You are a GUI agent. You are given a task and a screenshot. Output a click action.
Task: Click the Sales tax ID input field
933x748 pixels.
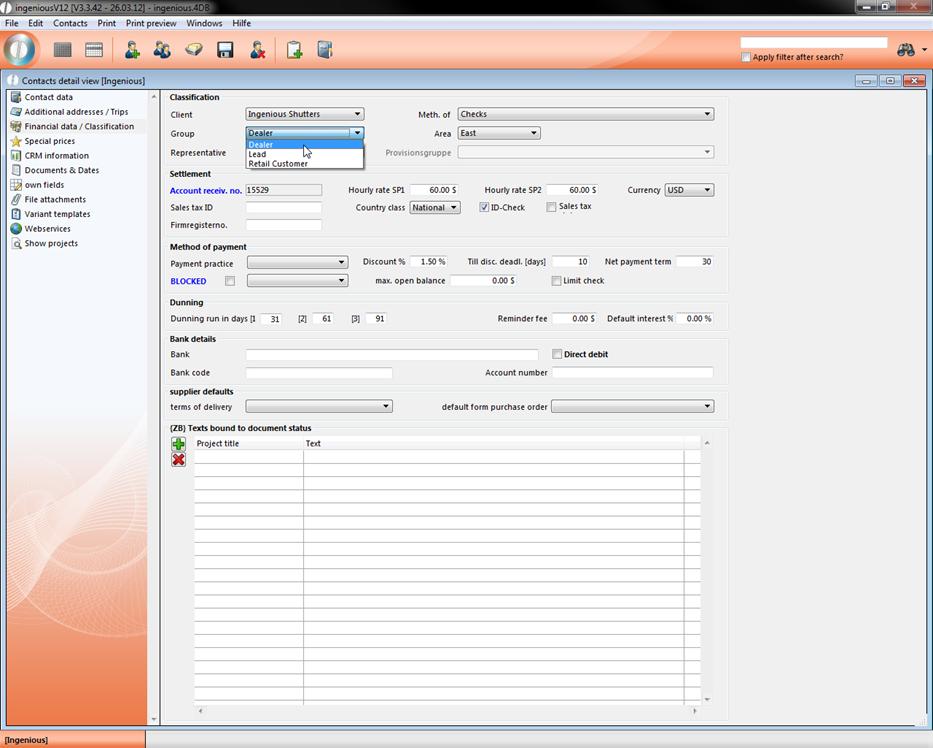[284, 208]
